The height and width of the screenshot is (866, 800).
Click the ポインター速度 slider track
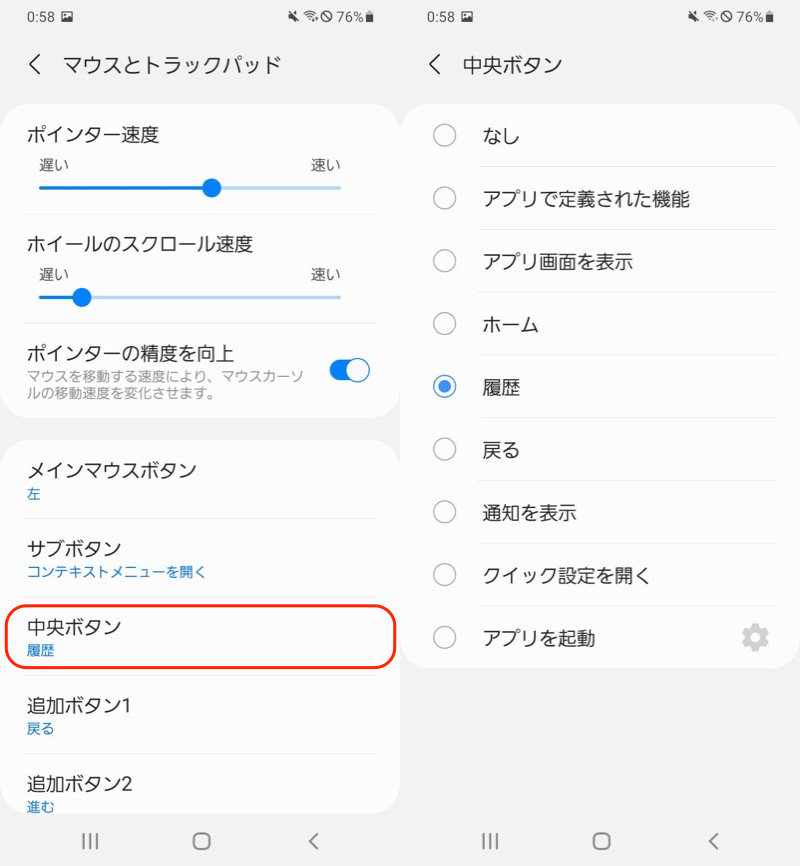pos(190,188)
